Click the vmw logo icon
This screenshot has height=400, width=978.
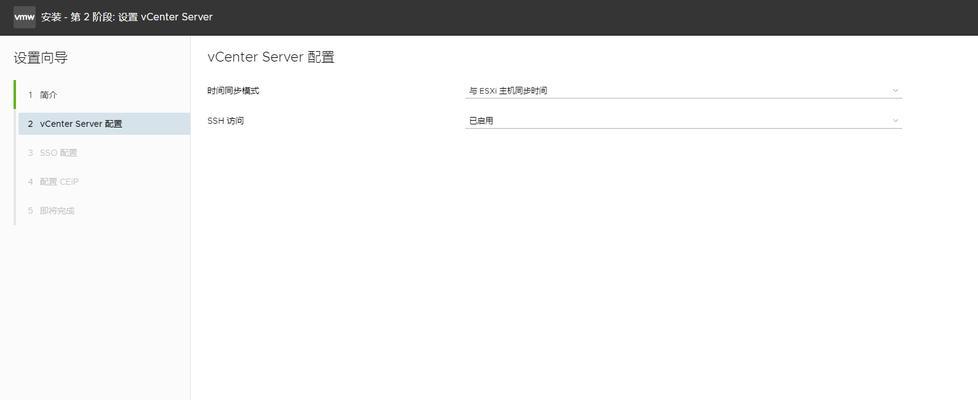coord(24,17)
